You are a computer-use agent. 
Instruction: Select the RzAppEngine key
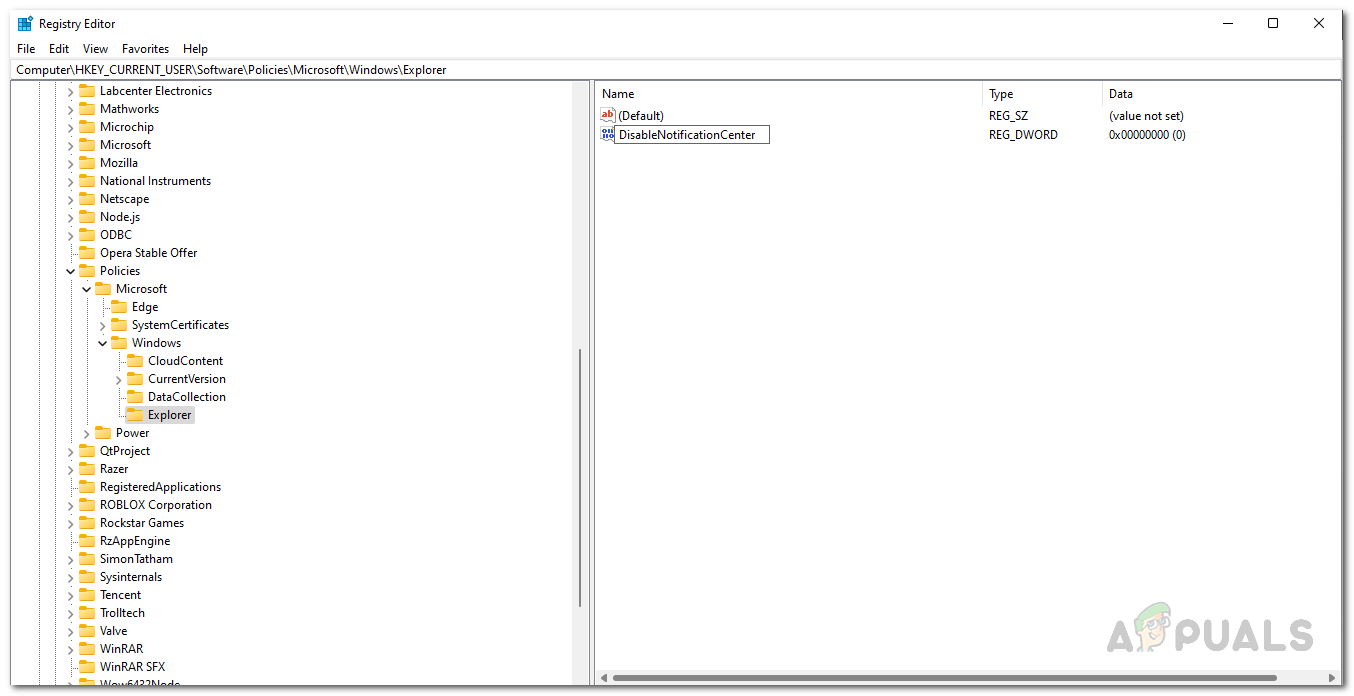coord(135,541)
